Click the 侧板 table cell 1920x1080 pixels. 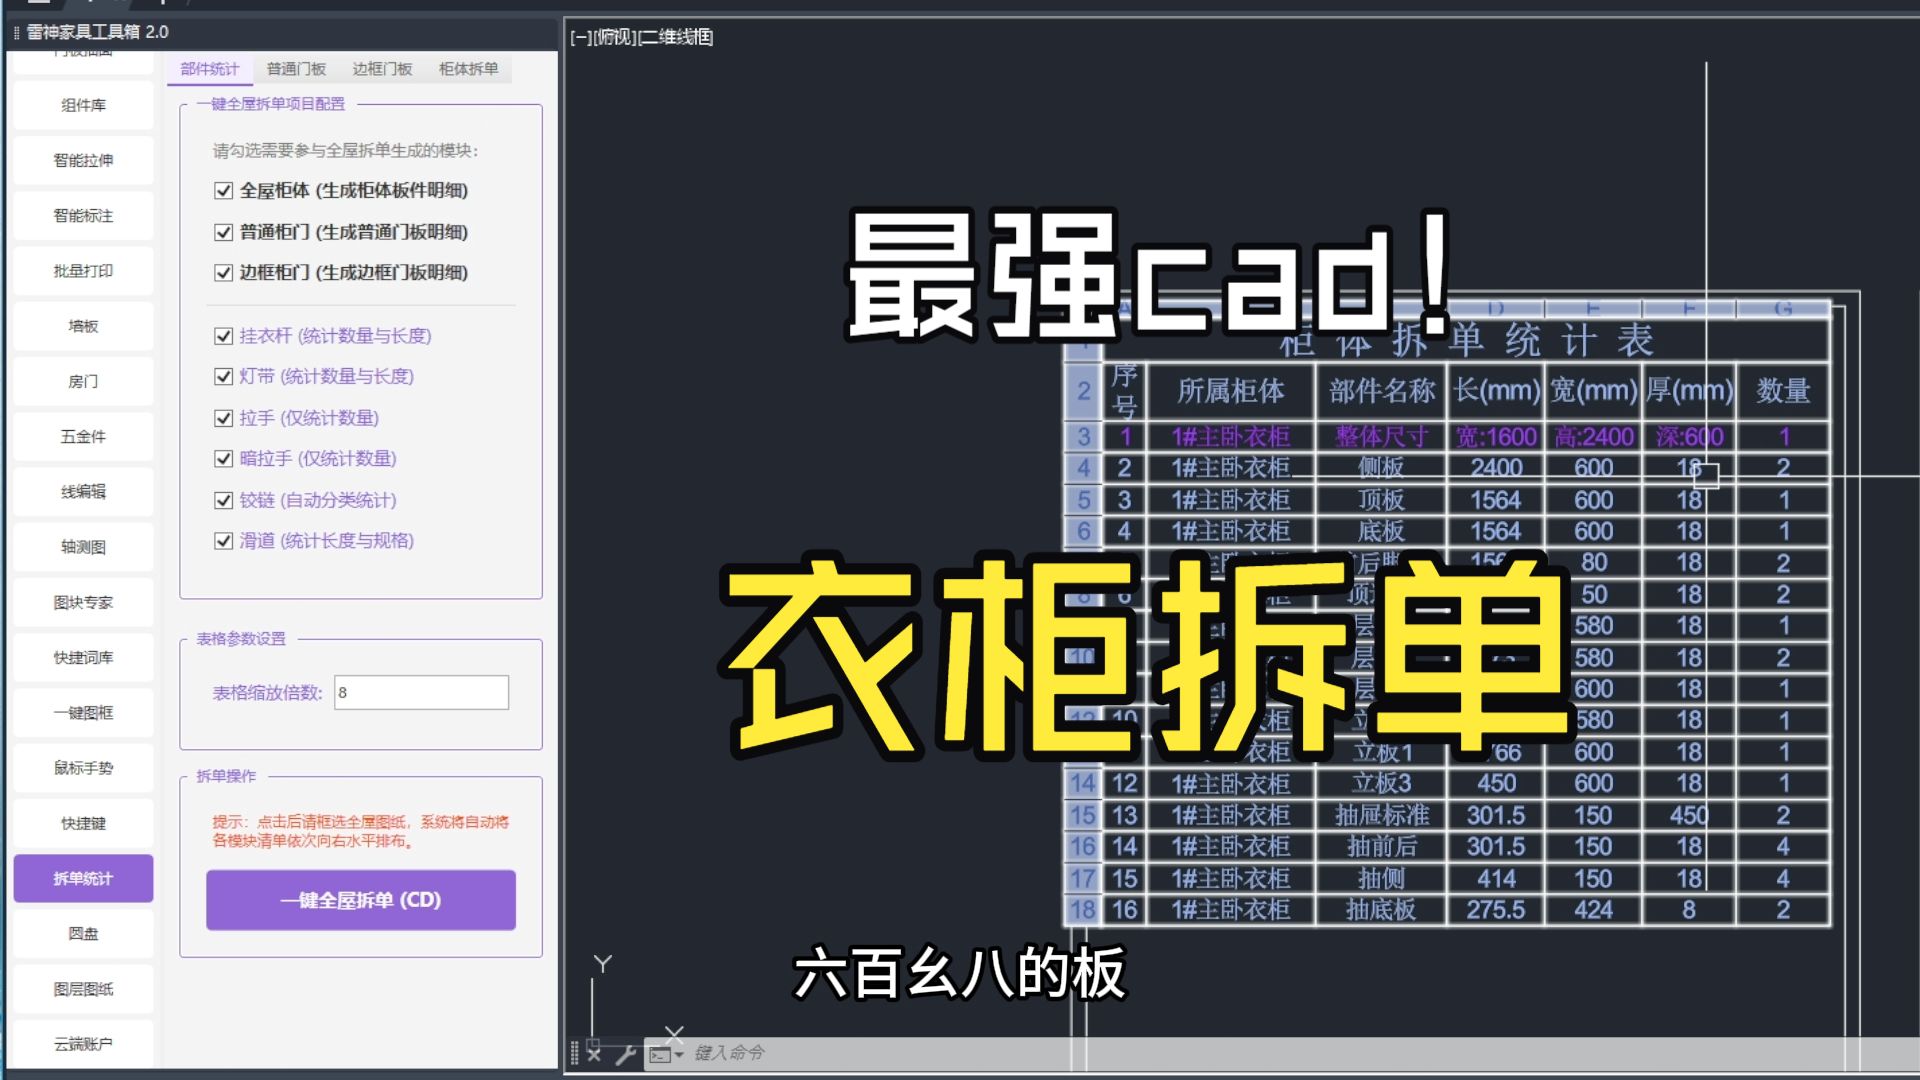1381,468
